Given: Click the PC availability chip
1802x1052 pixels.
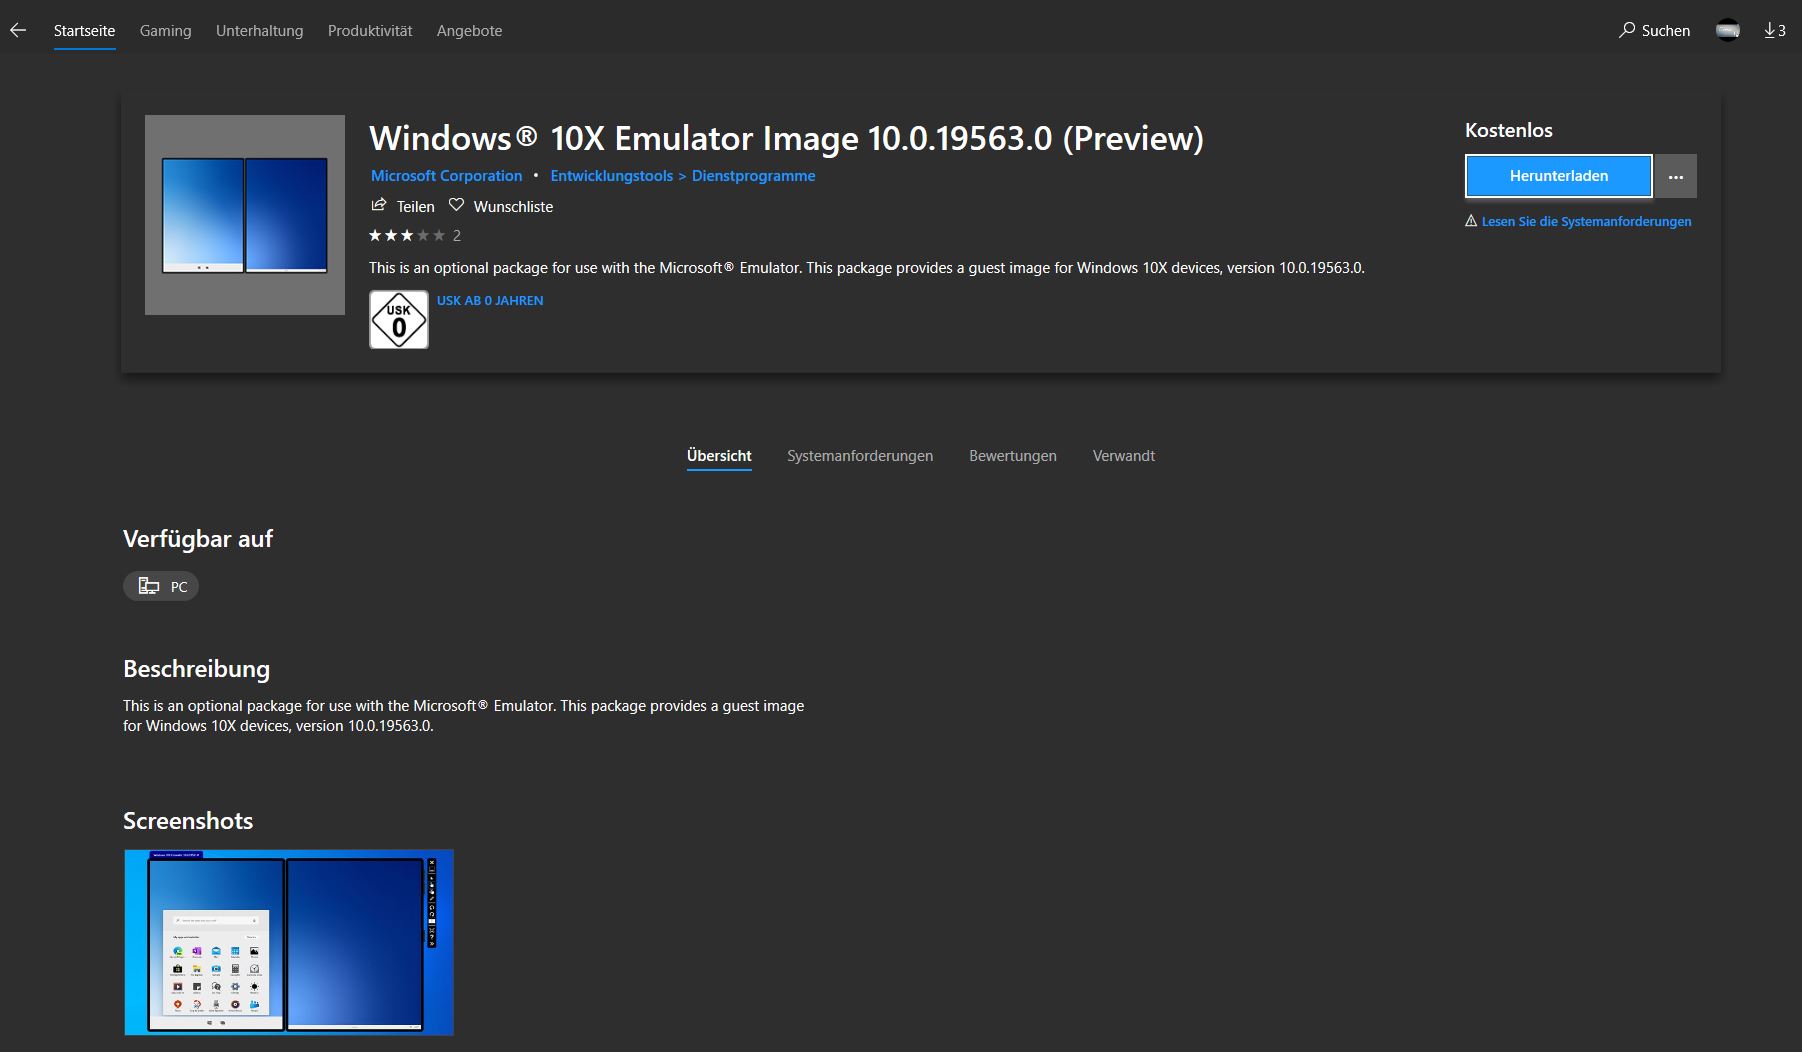Looking at the screenshot, I should [161, 586].
